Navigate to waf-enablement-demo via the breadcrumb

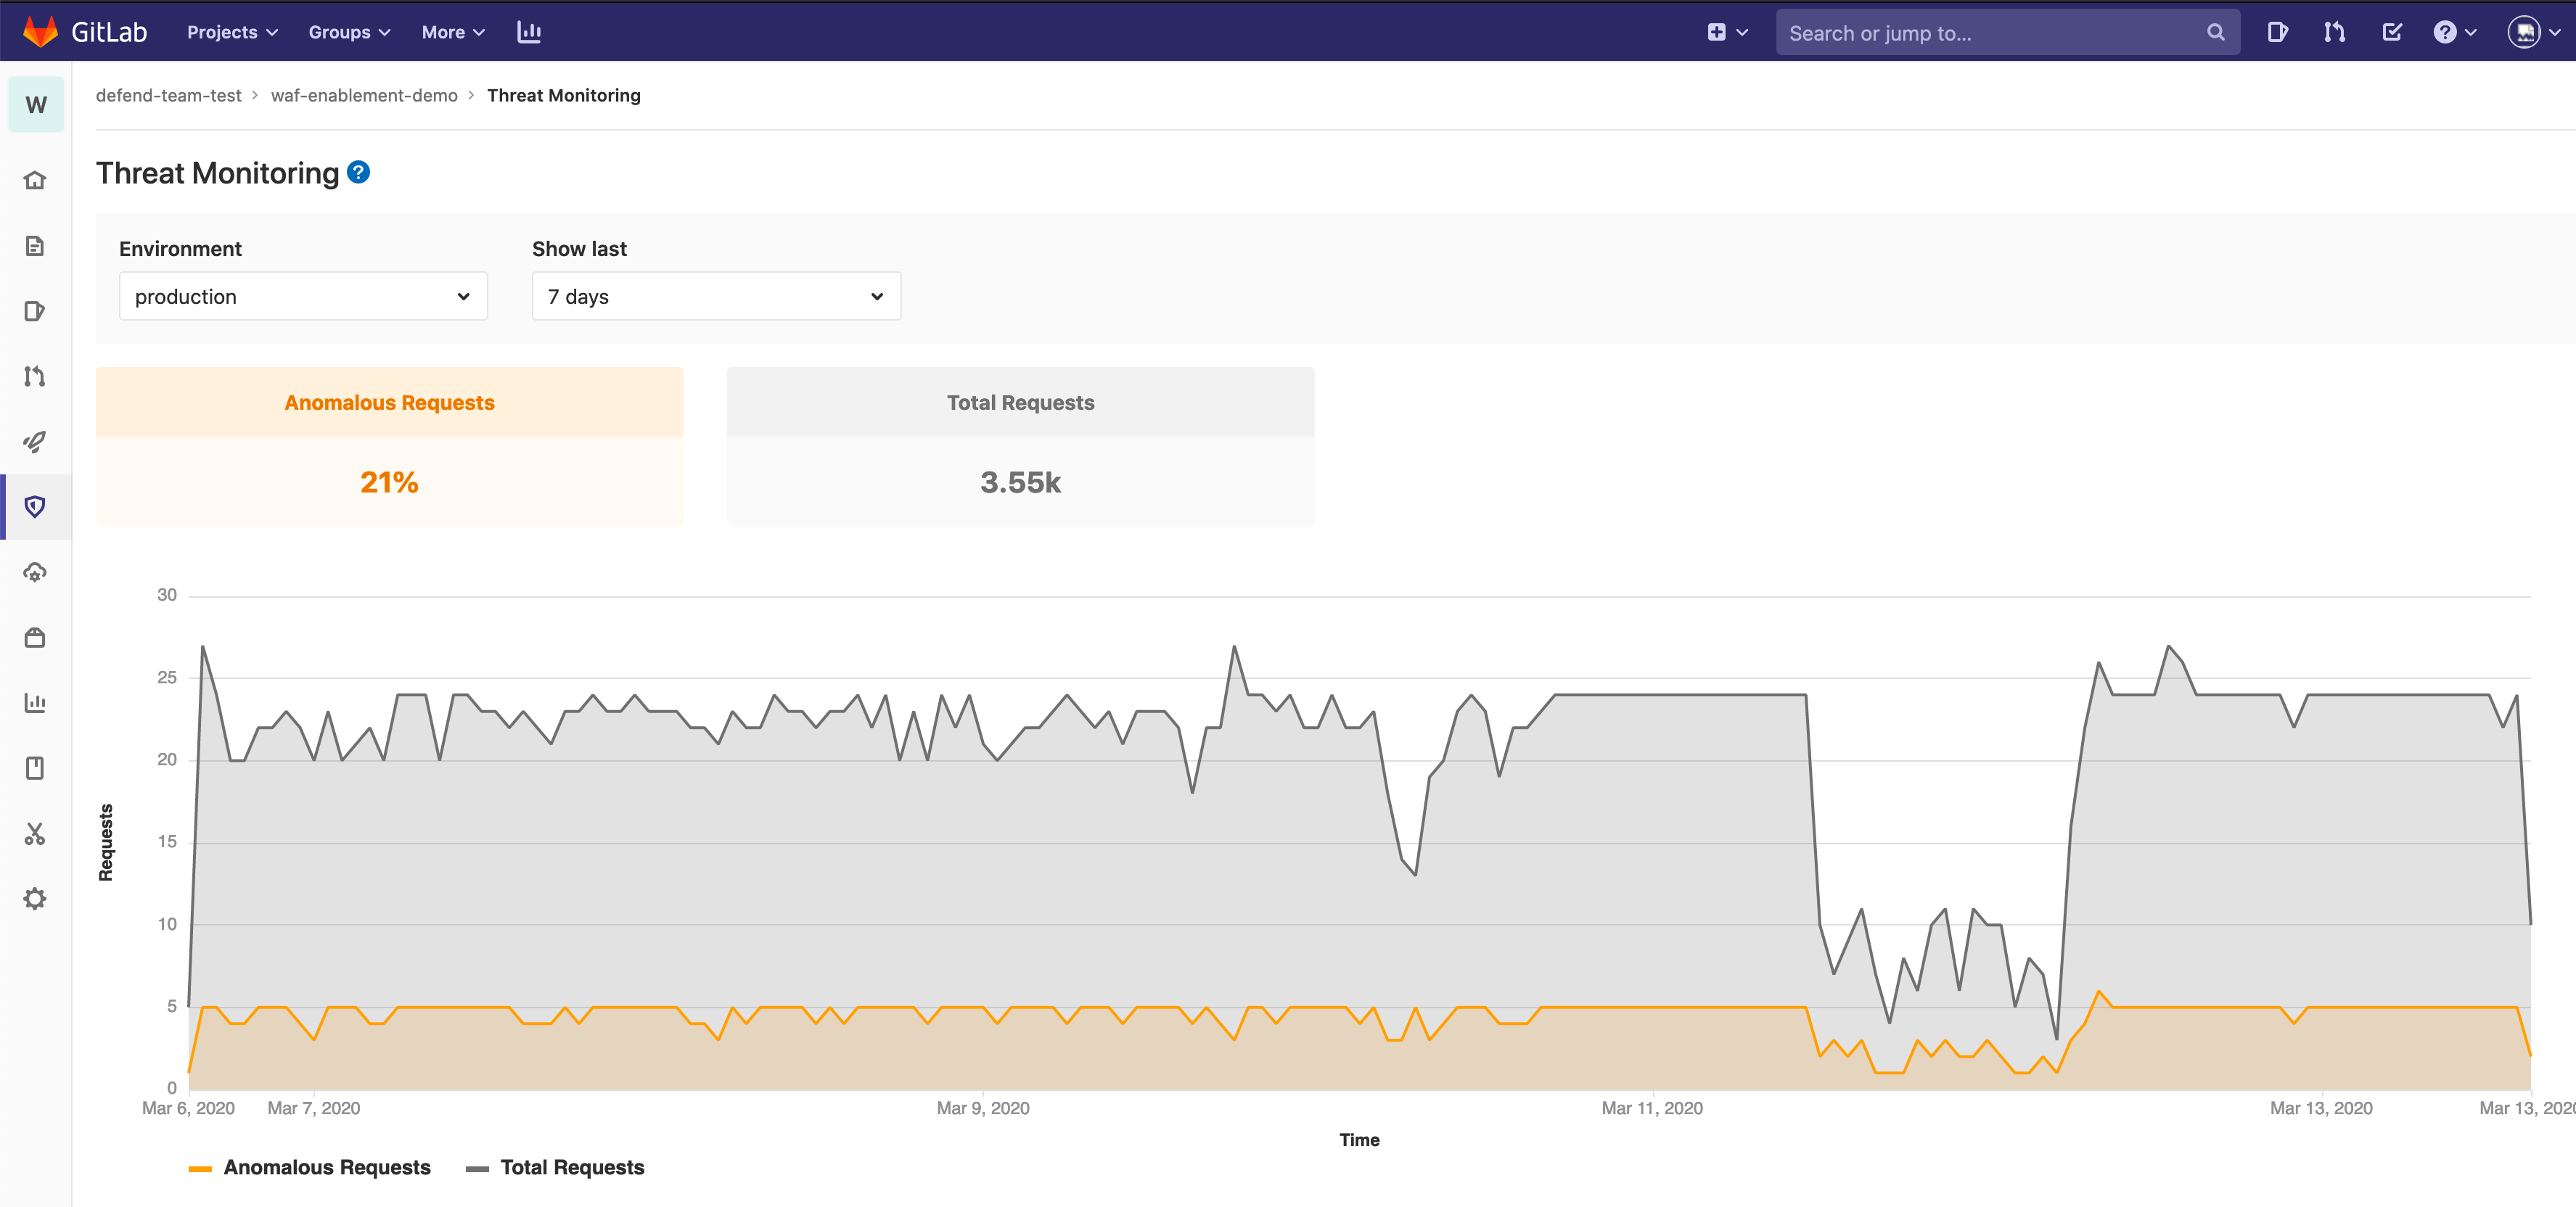click(x=365, y=95)
